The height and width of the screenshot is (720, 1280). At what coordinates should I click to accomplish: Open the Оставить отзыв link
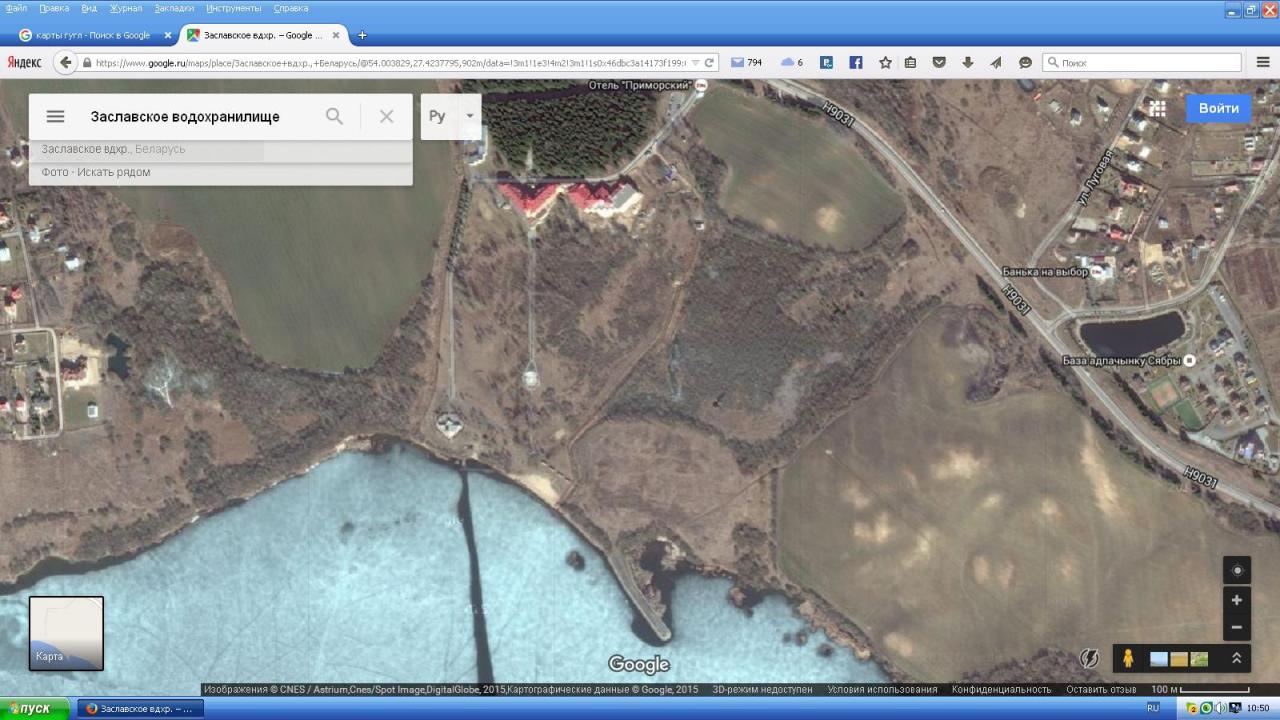[1101, 690]
